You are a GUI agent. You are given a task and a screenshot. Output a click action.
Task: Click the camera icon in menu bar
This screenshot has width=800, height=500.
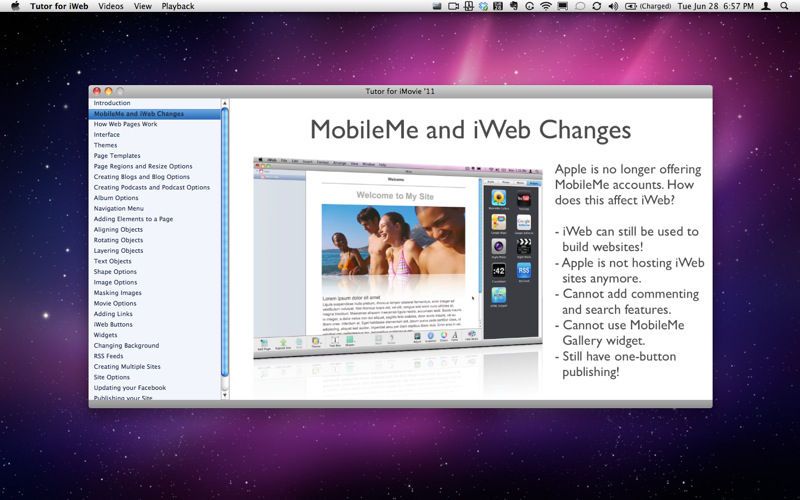click(x=453, y=6)
